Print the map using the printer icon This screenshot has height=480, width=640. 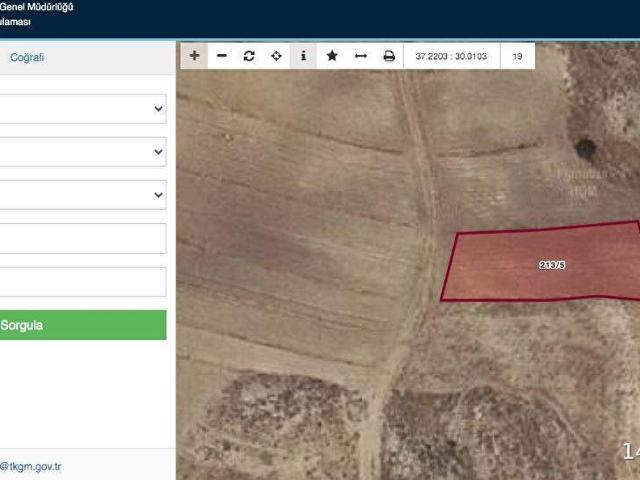click(x=389, y=56)
